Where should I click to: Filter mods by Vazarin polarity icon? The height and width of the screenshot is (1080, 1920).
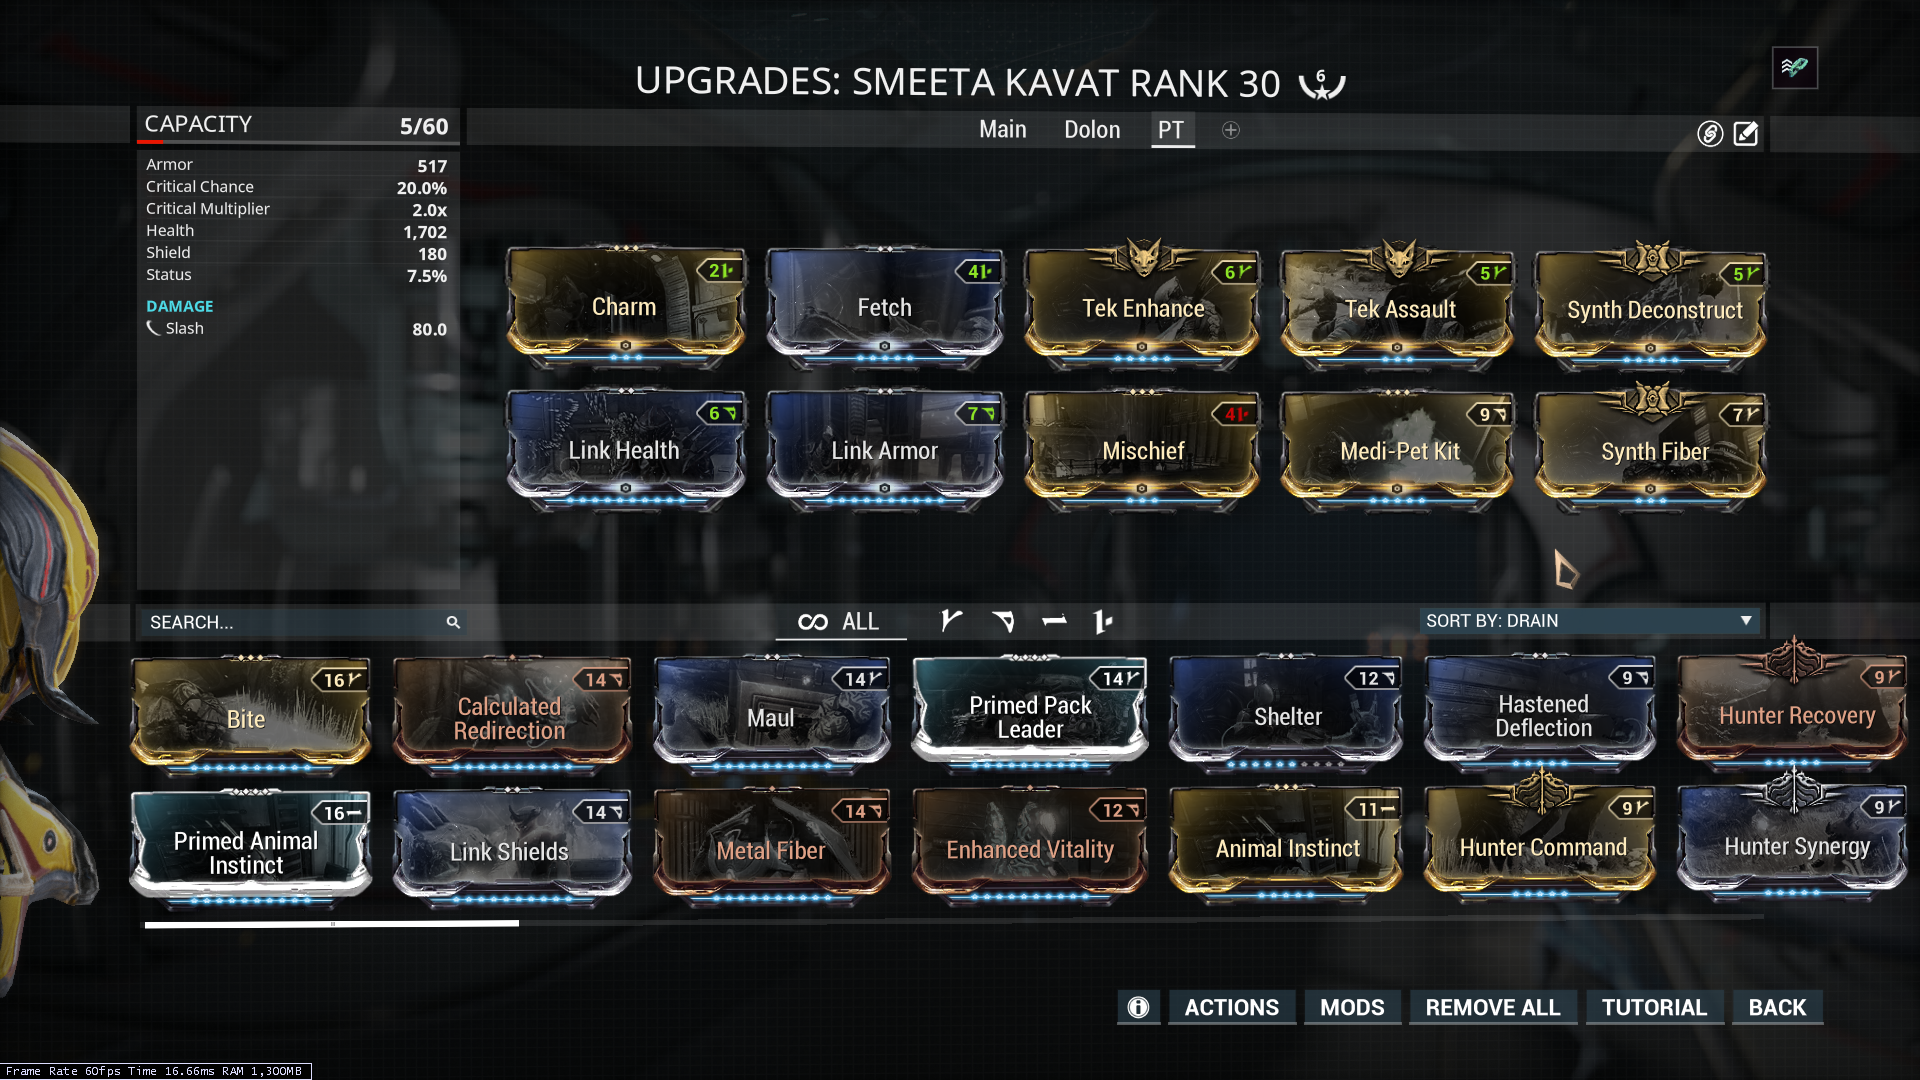[x=1003, y=621]
